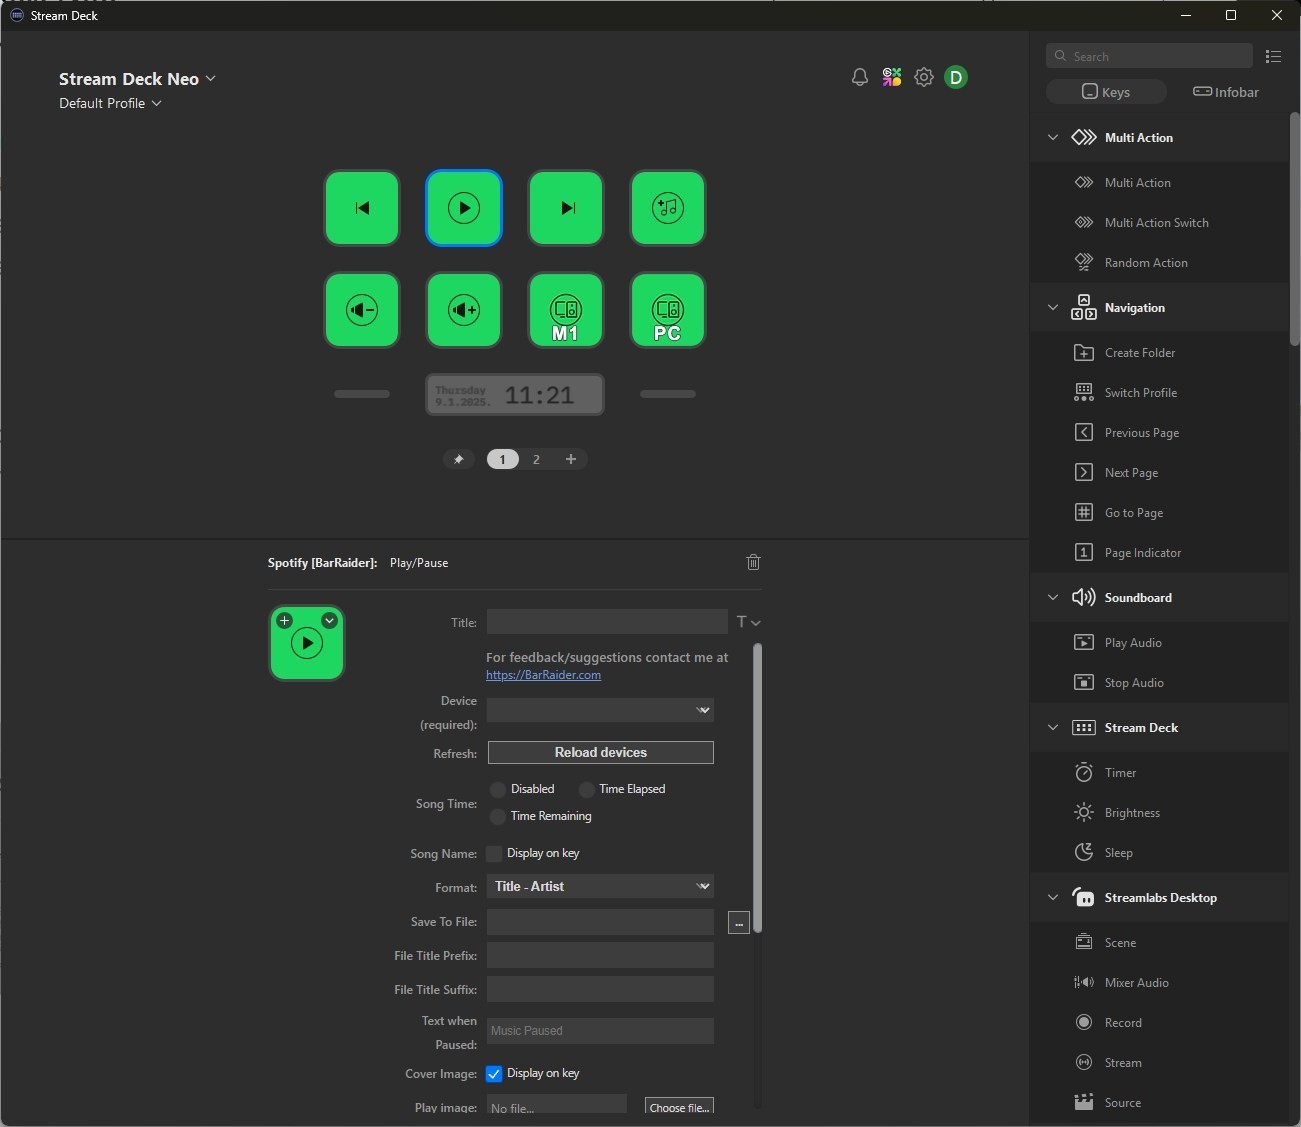The height and width of the screenshot is (1127, 1301).
Task: Open the title text style dropdown
Action: point(749,622)
